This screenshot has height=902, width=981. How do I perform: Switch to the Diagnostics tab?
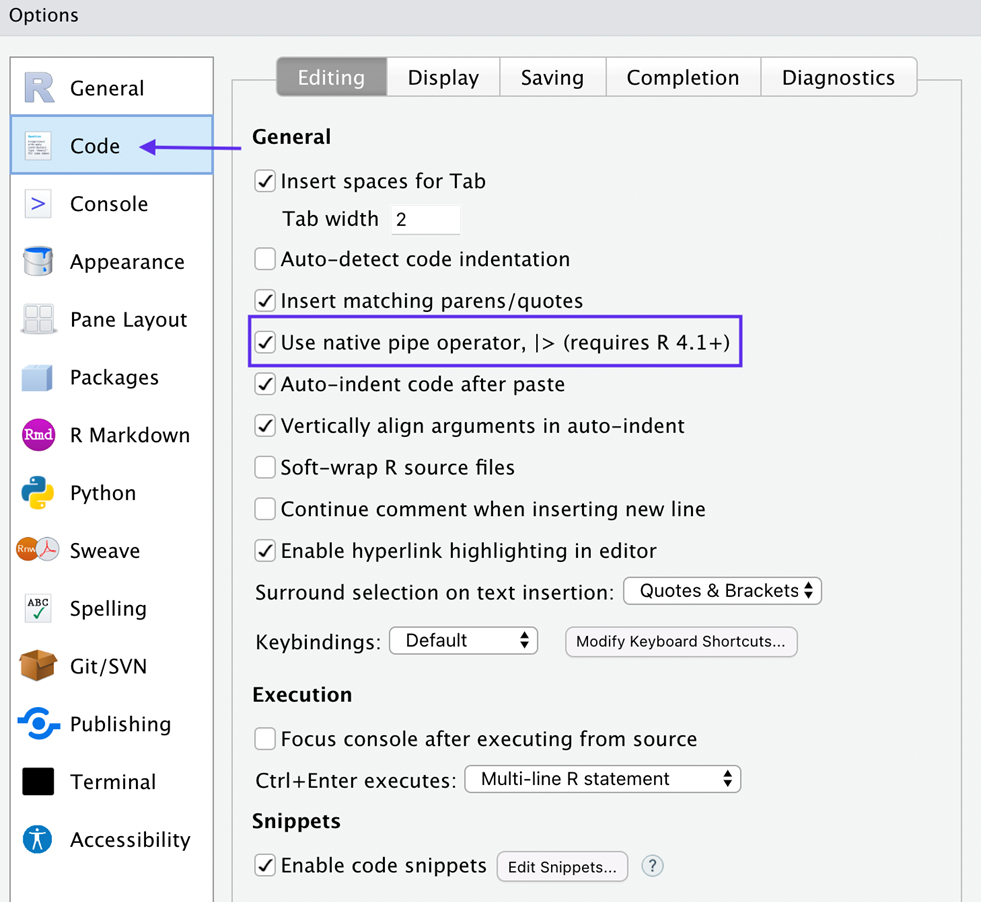(x=838, y=78)
